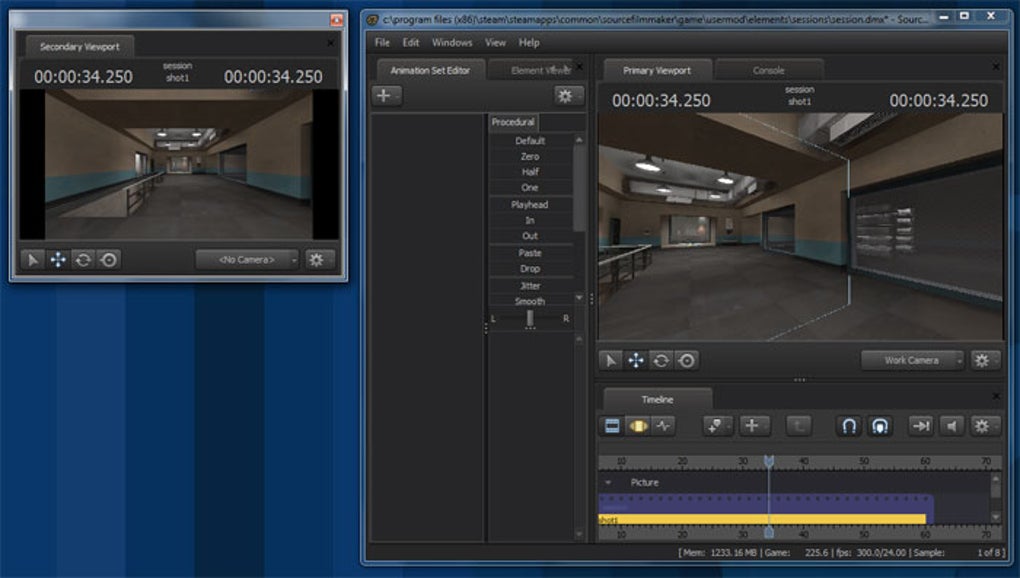This screenshot has height=578, width=1020.
Task: Click the Jitter procedural preset
Action: click(529, 285)
